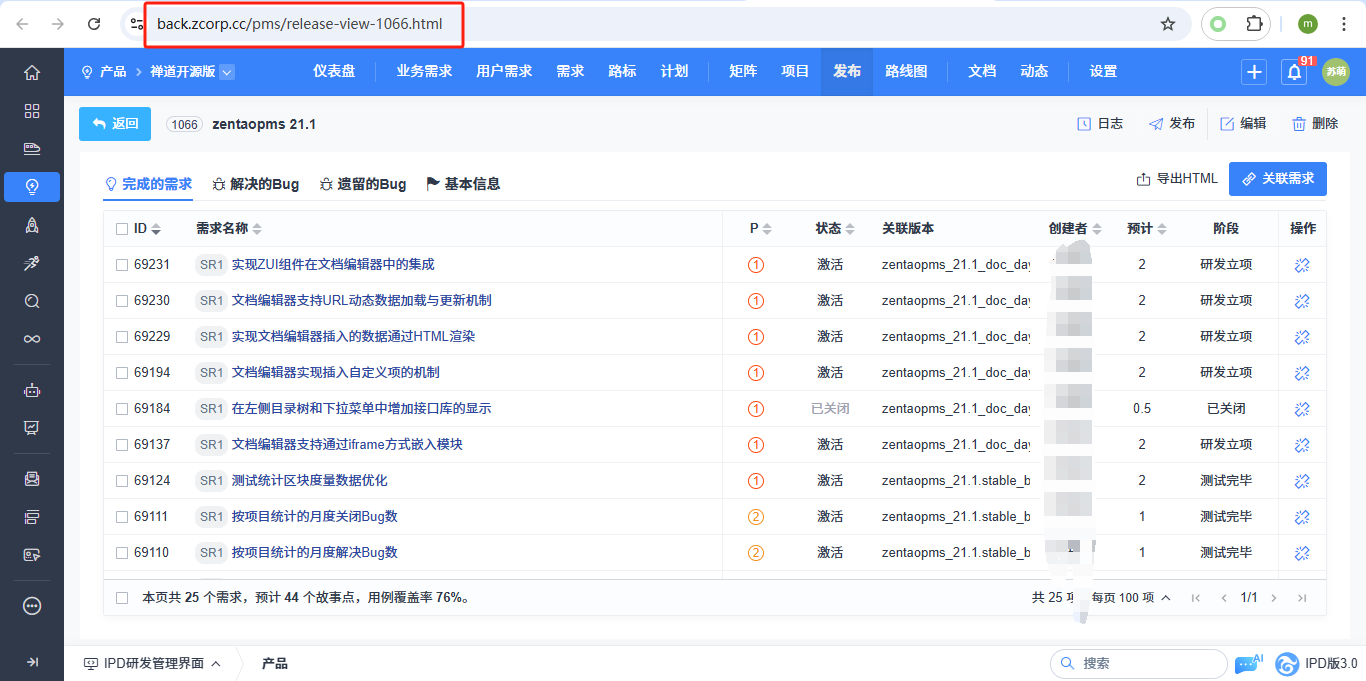Open the home icon in left sidebar
1366x681 pixels.
coord(32,73)
